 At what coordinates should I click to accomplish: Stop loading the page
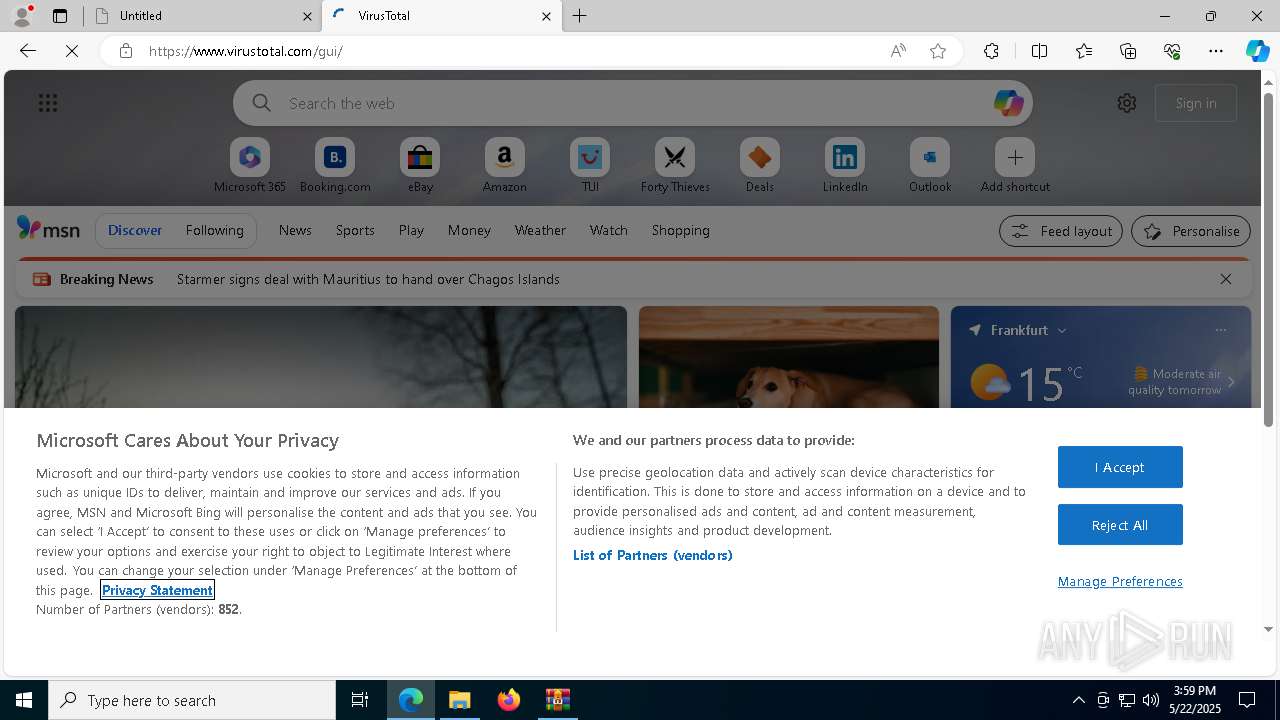tap(72, 51)
